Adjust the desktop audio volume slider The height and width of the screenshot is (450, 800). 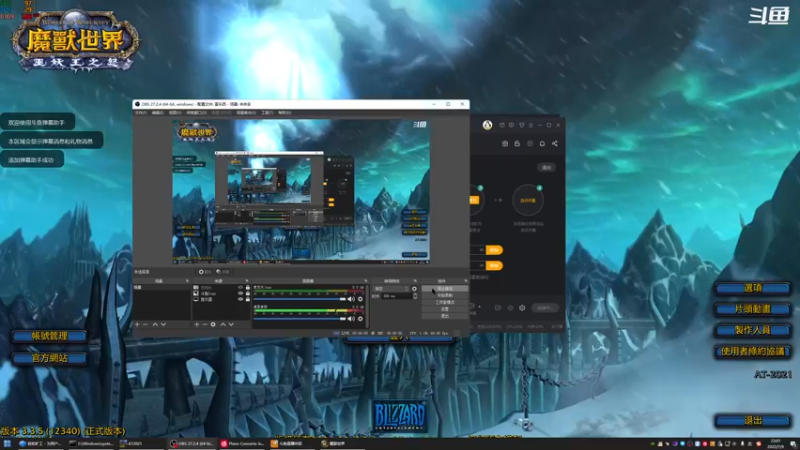(x=300, y=319)
